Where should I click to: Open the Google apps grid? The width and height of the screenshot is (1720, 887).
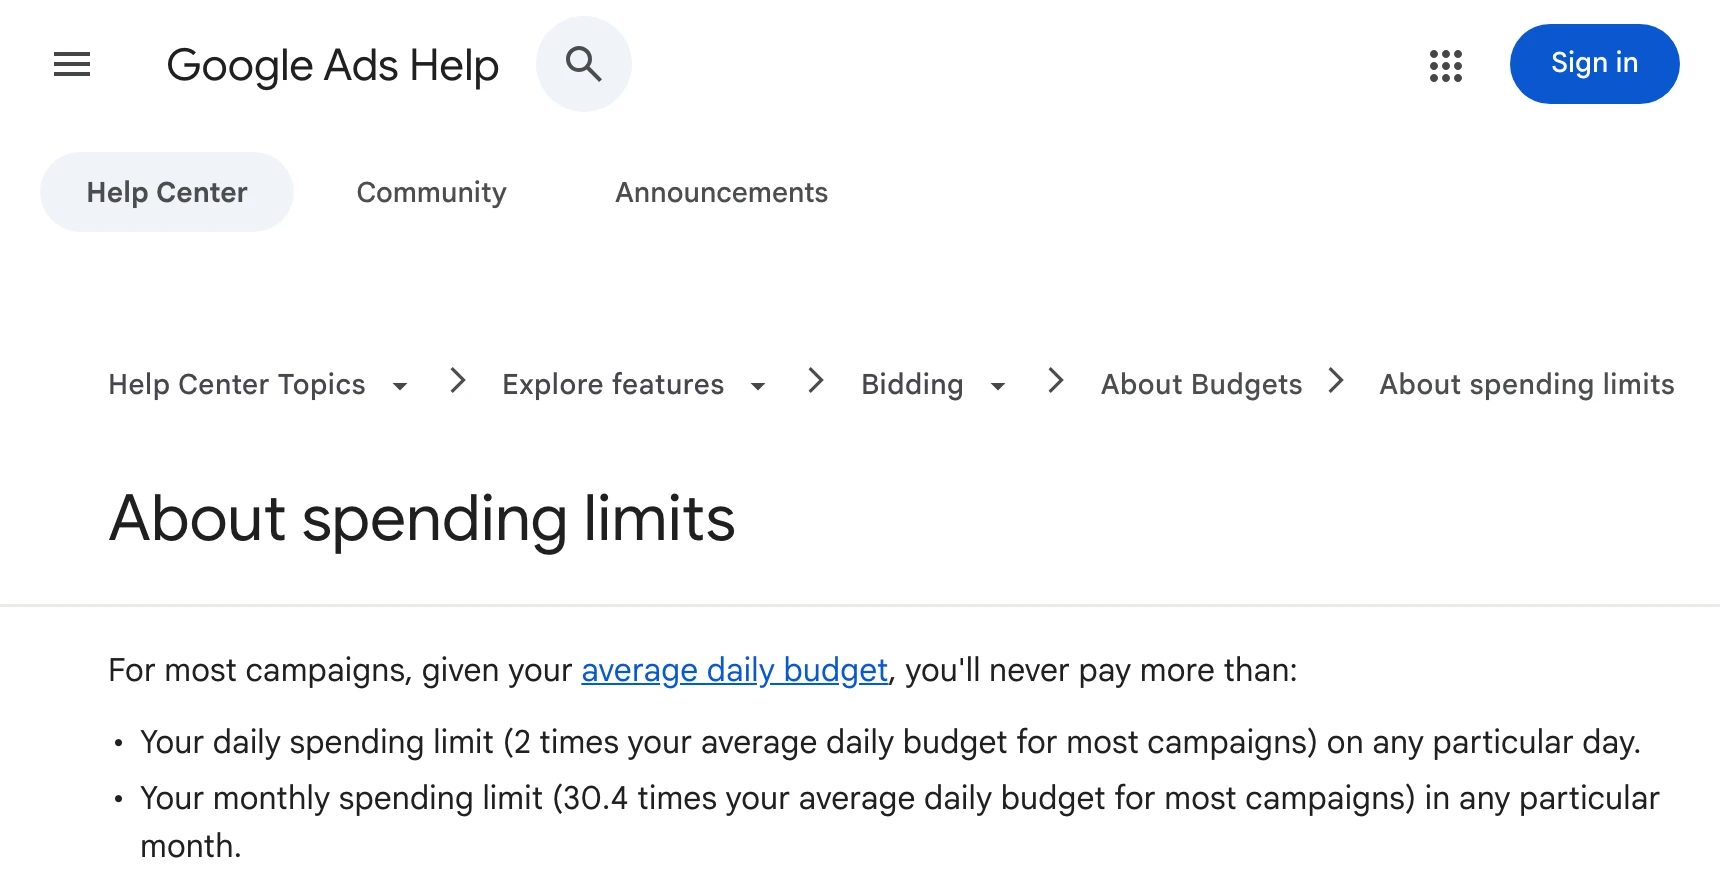pos(1445,65)
